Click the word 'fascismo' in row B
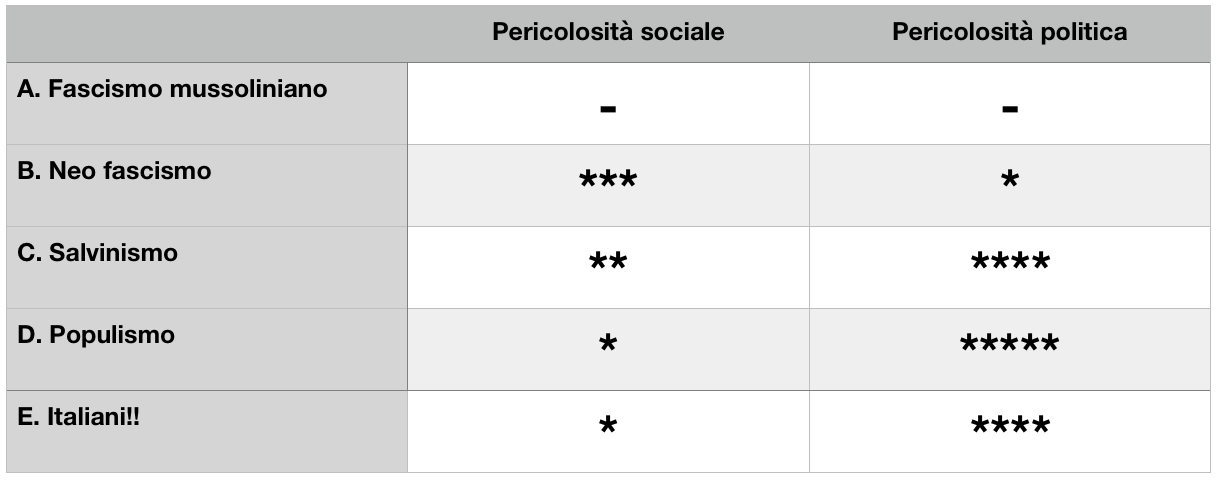Screen dimensions: 1216x480 coord(165,171)
